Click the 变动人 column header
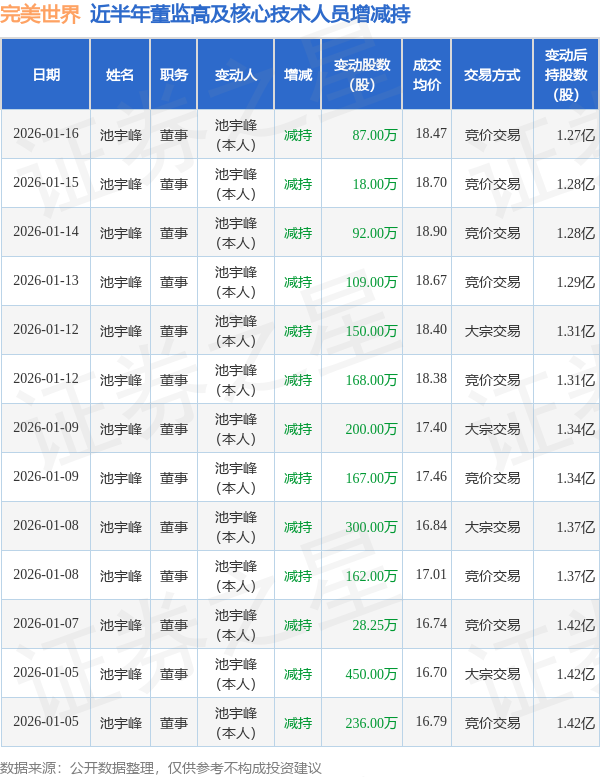The height and width of the screenshot is (777, 600). [x=236, y=75]
